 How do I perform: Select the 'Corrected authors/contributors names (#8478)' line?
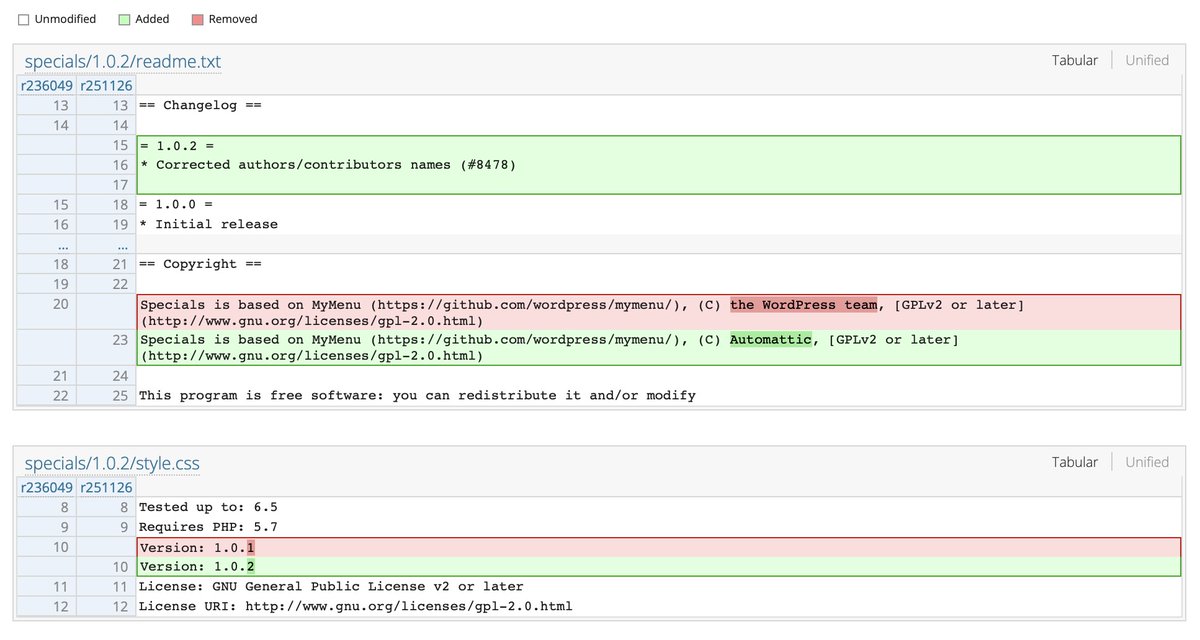[658, 165]
